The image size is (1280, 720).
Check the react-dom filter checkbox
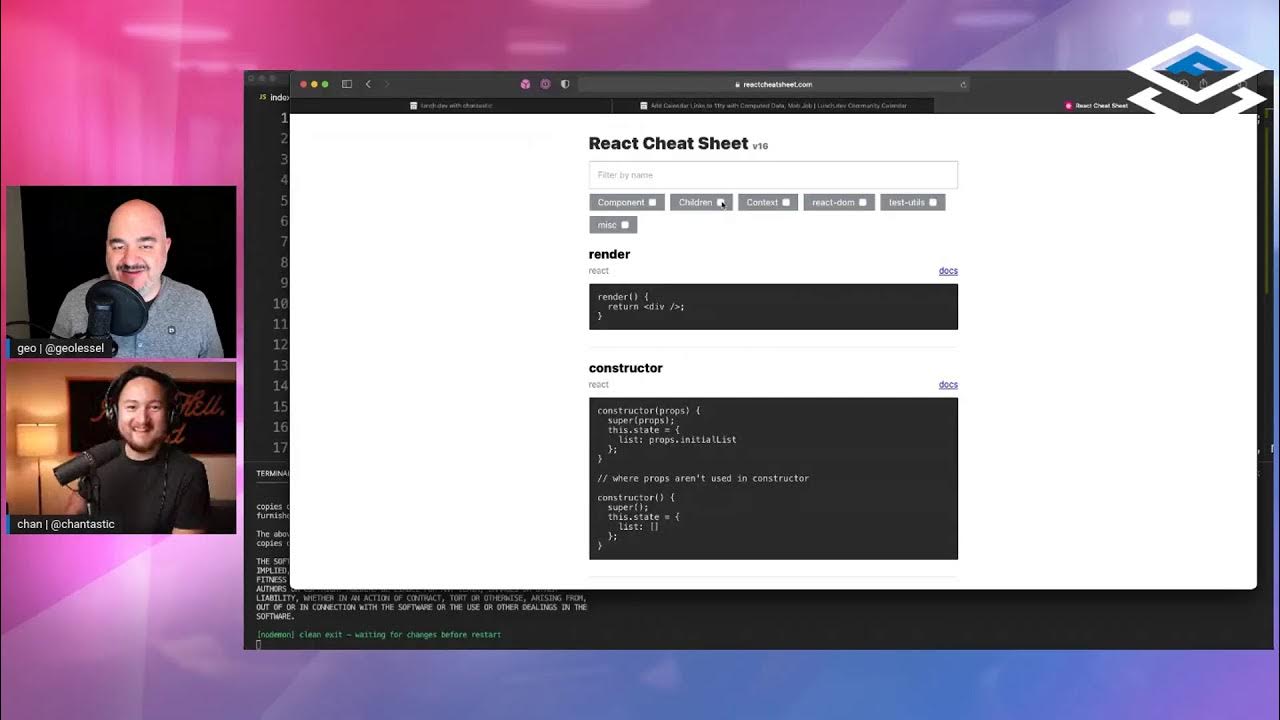click(x=862, y=202)
